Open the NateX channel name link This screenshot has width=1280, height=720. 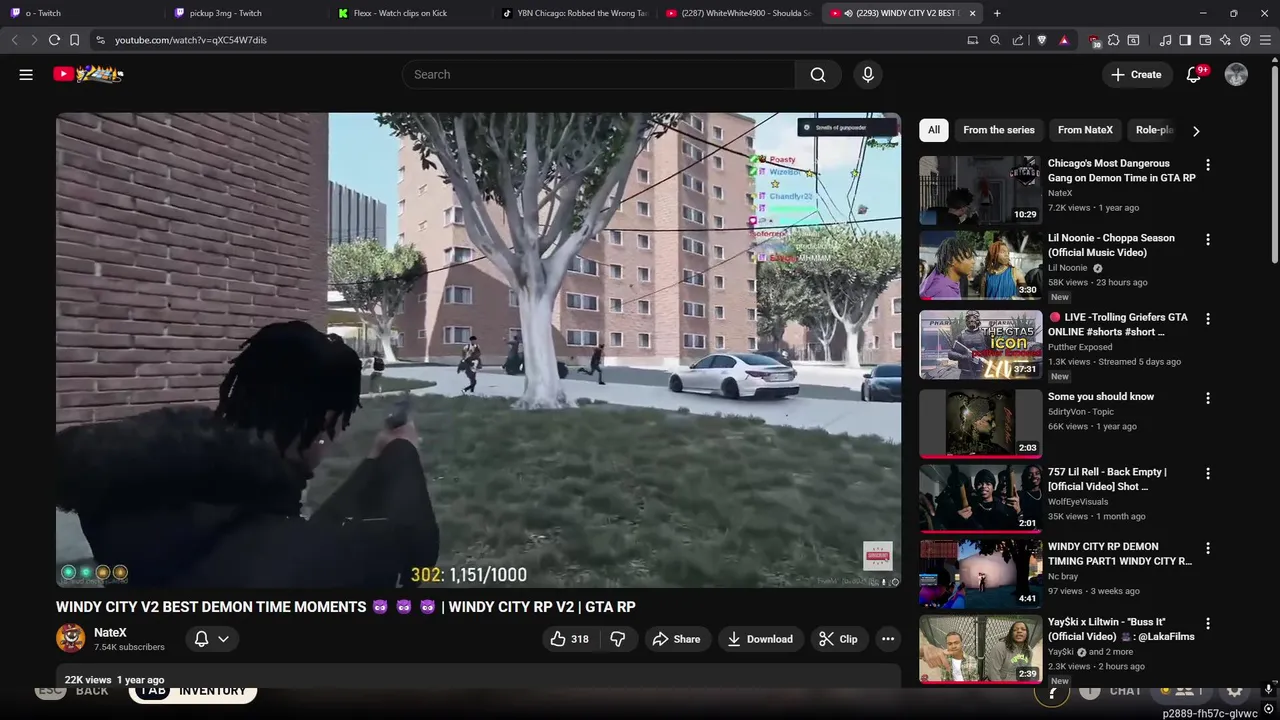tap(110, 633)
